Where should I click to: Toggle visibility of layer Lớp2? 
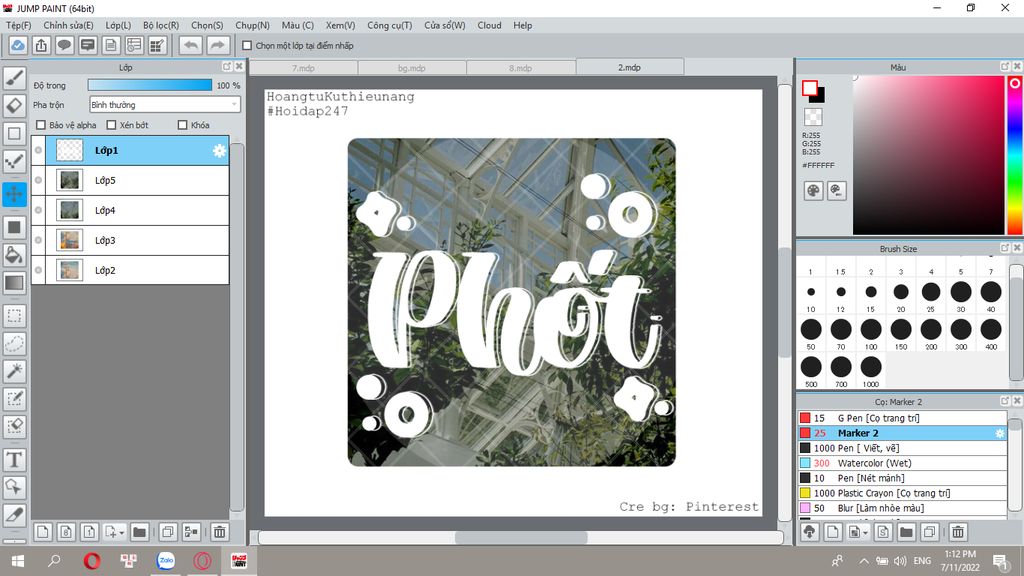39,270
